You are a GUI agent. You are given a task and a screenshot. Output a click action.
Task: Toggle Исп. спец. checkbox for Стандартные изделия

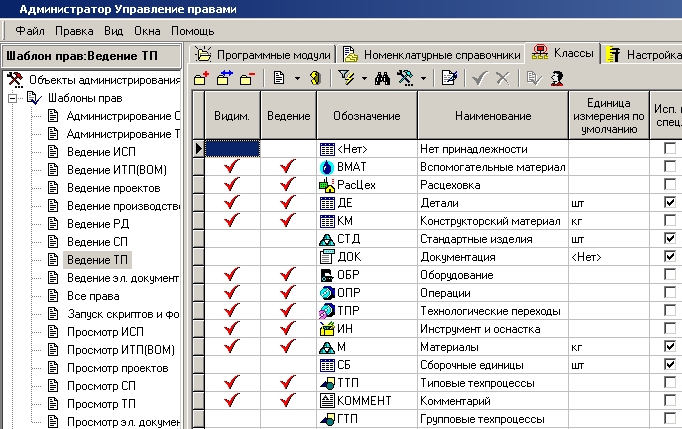670,238
